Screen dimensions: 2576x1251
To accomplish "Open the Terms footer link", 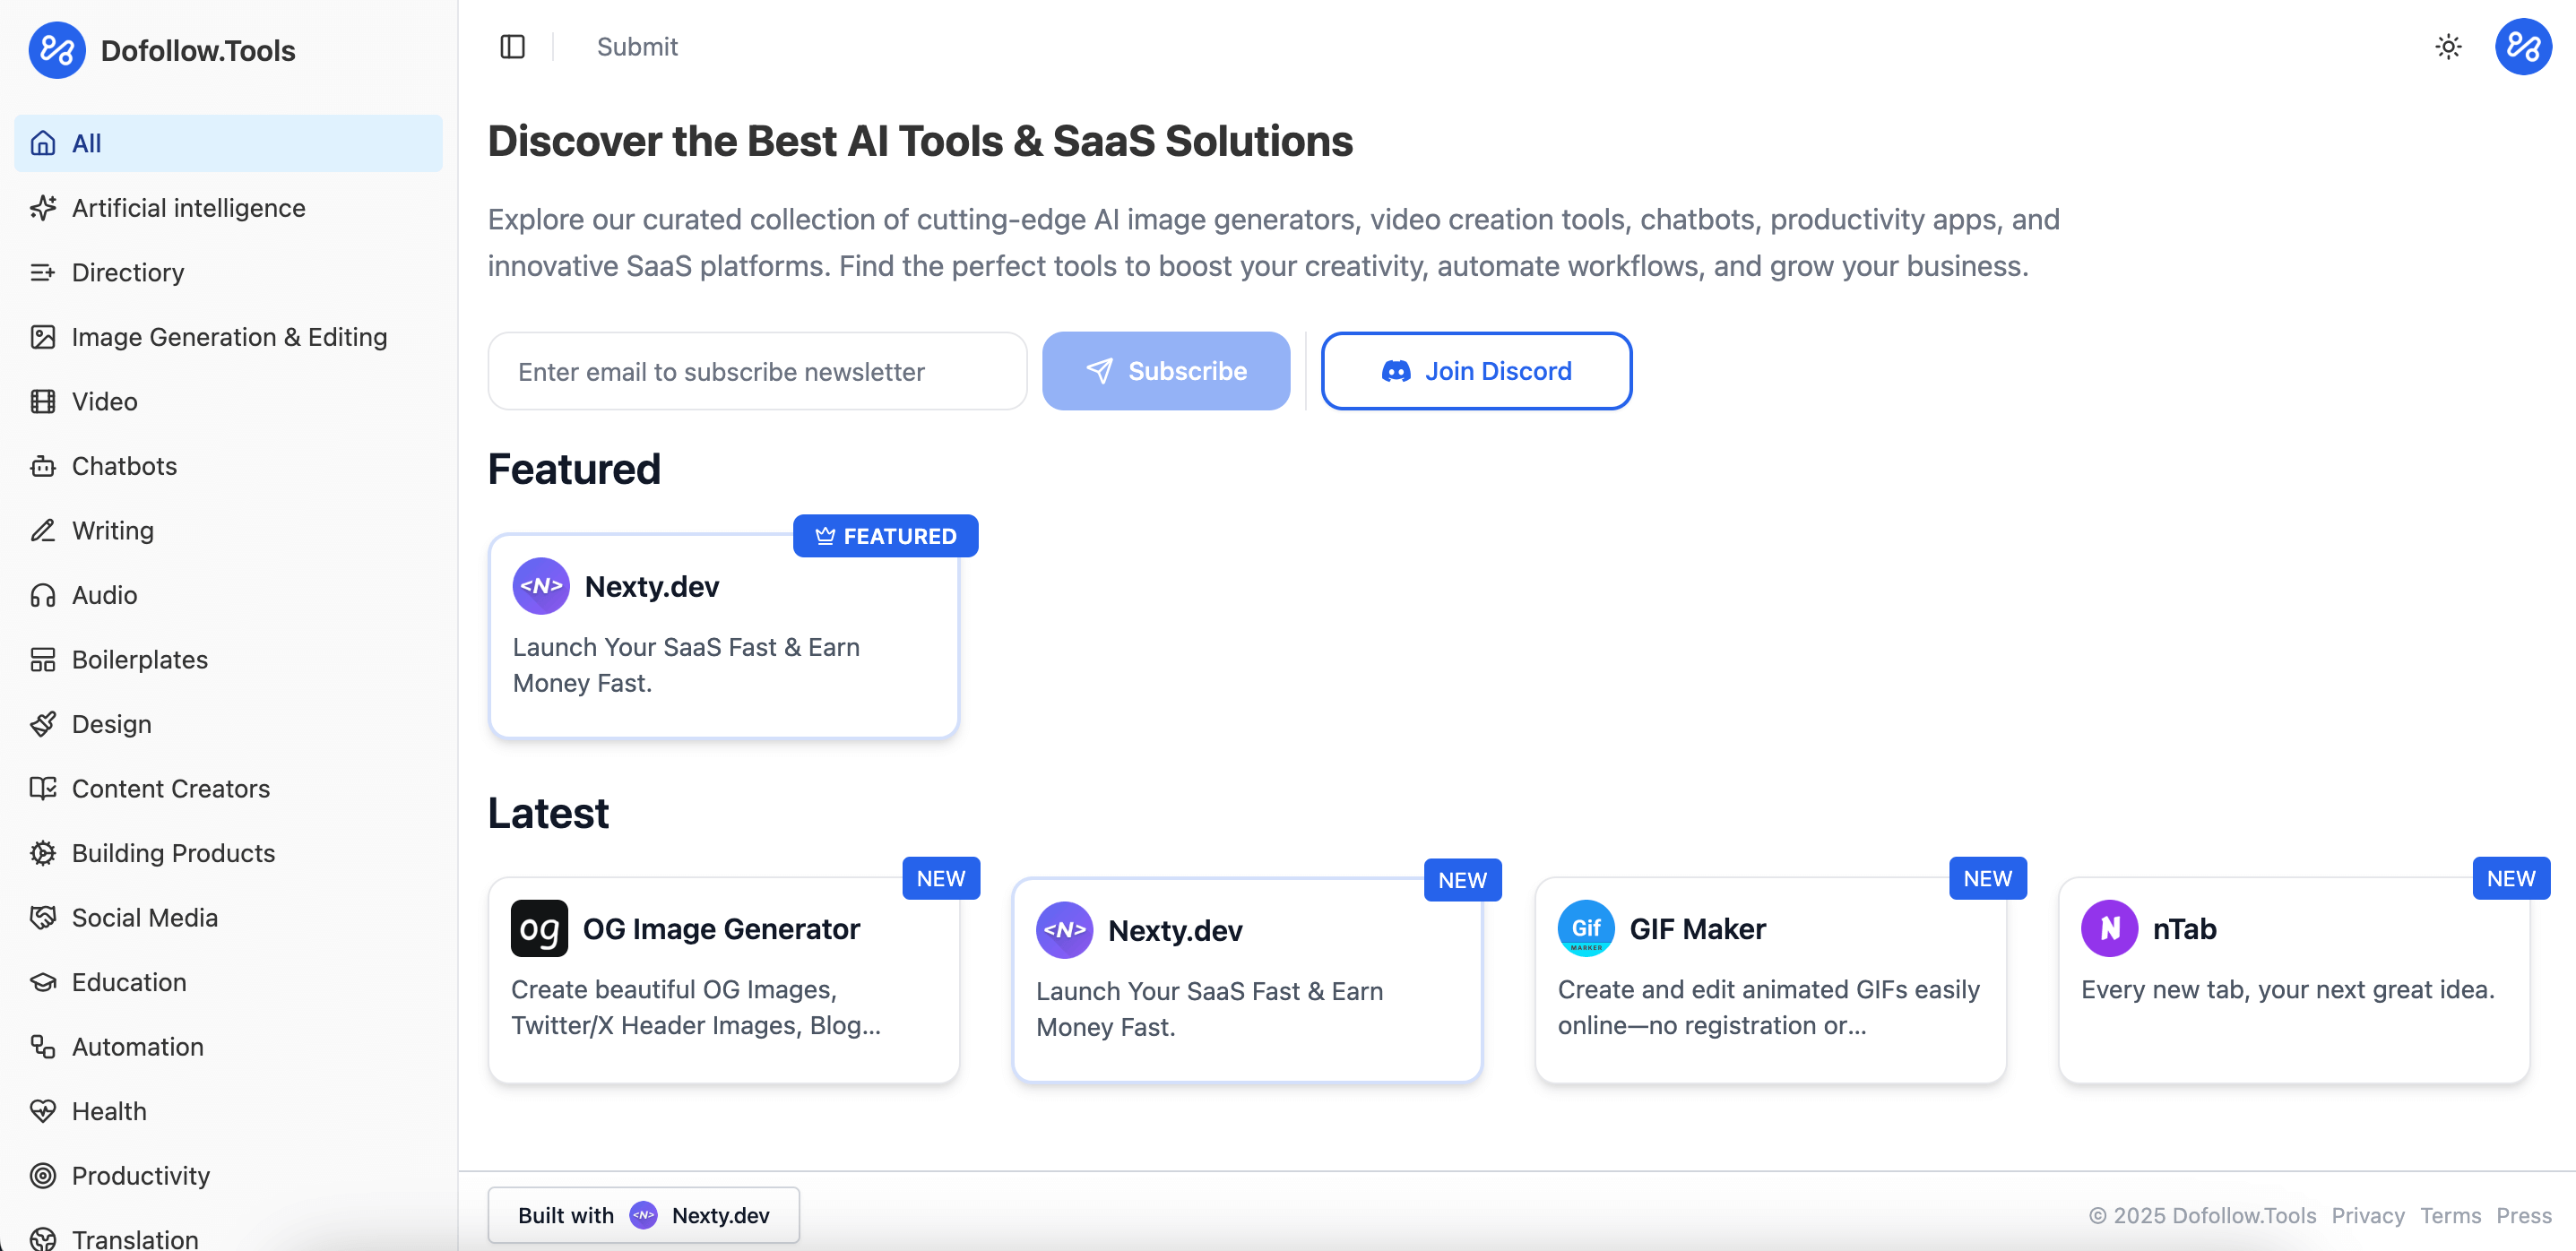I will [x=2450, y=1215].
